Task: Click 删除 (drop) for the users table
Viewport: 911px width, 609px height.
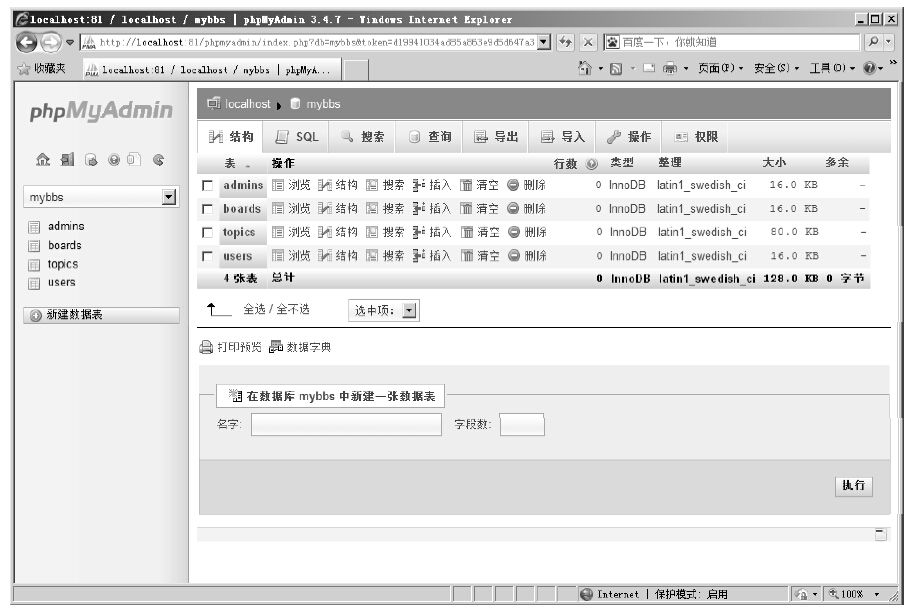Action: coord(528,256)
